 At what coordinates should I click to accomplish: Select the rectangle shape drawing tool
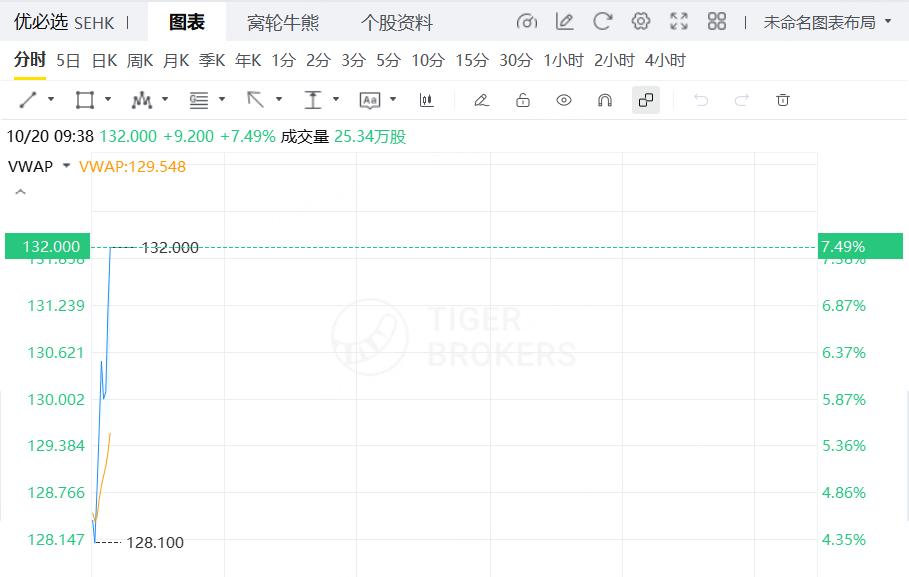85,100
